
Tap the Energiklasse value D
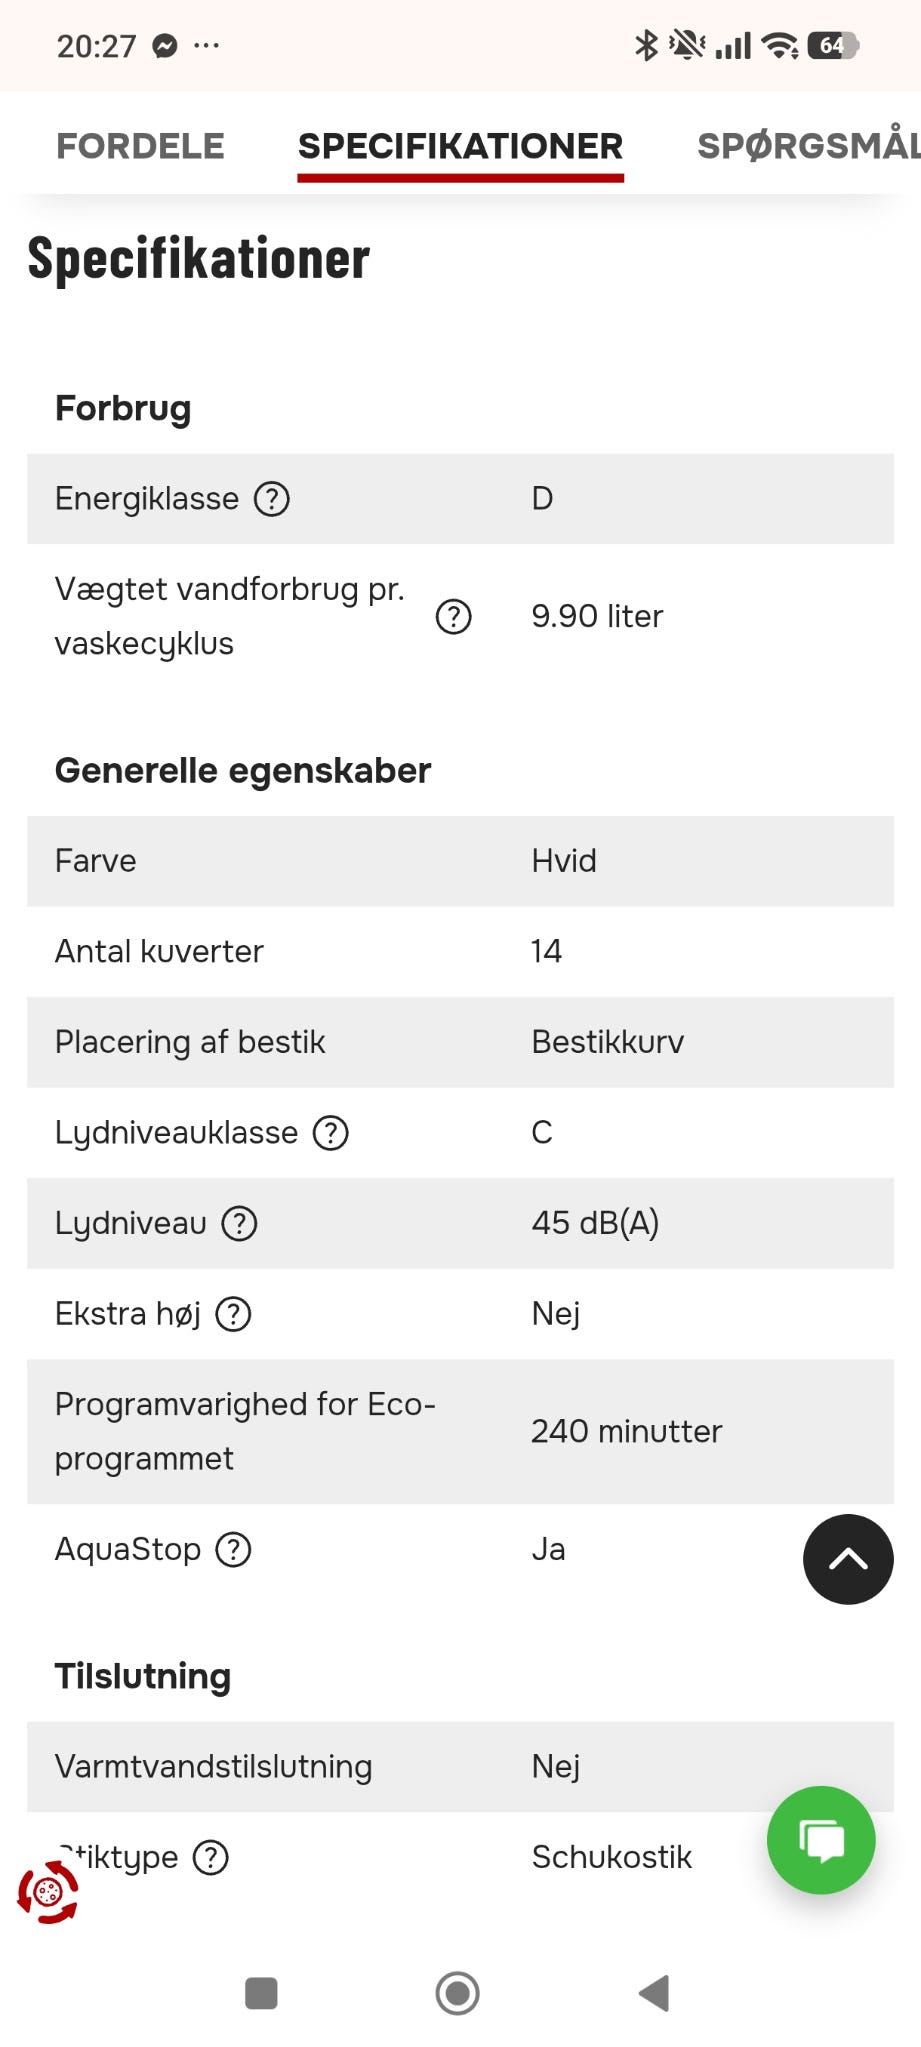pos(542,498)
